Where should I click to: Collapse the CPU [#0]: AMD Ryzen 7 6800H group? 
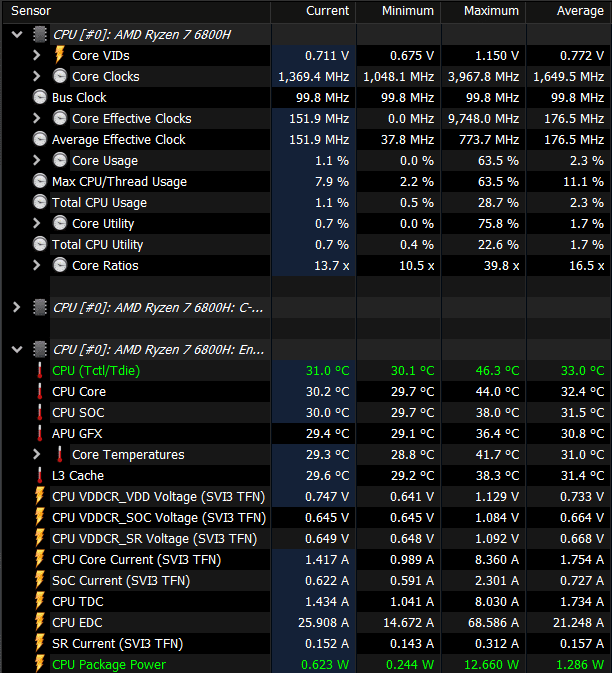pos(17,34)
